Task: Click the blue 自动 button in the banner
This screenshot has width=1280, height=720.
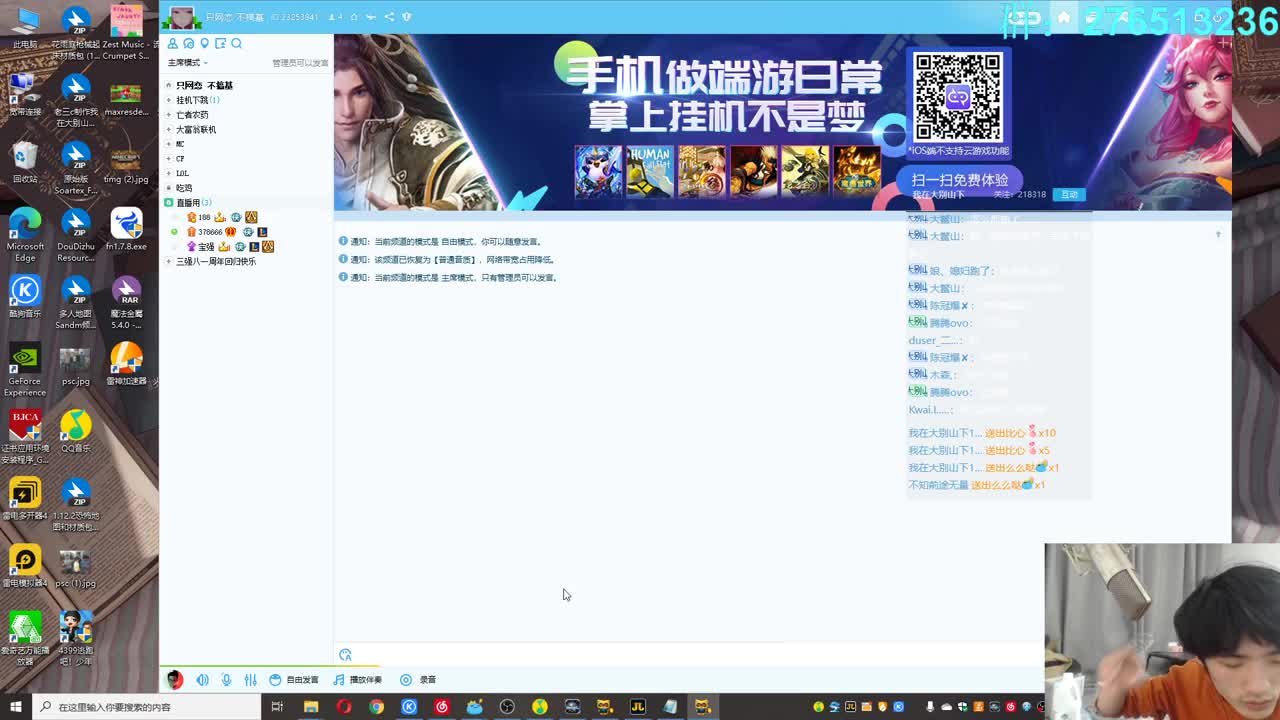Action: (x=1069, y=194)
